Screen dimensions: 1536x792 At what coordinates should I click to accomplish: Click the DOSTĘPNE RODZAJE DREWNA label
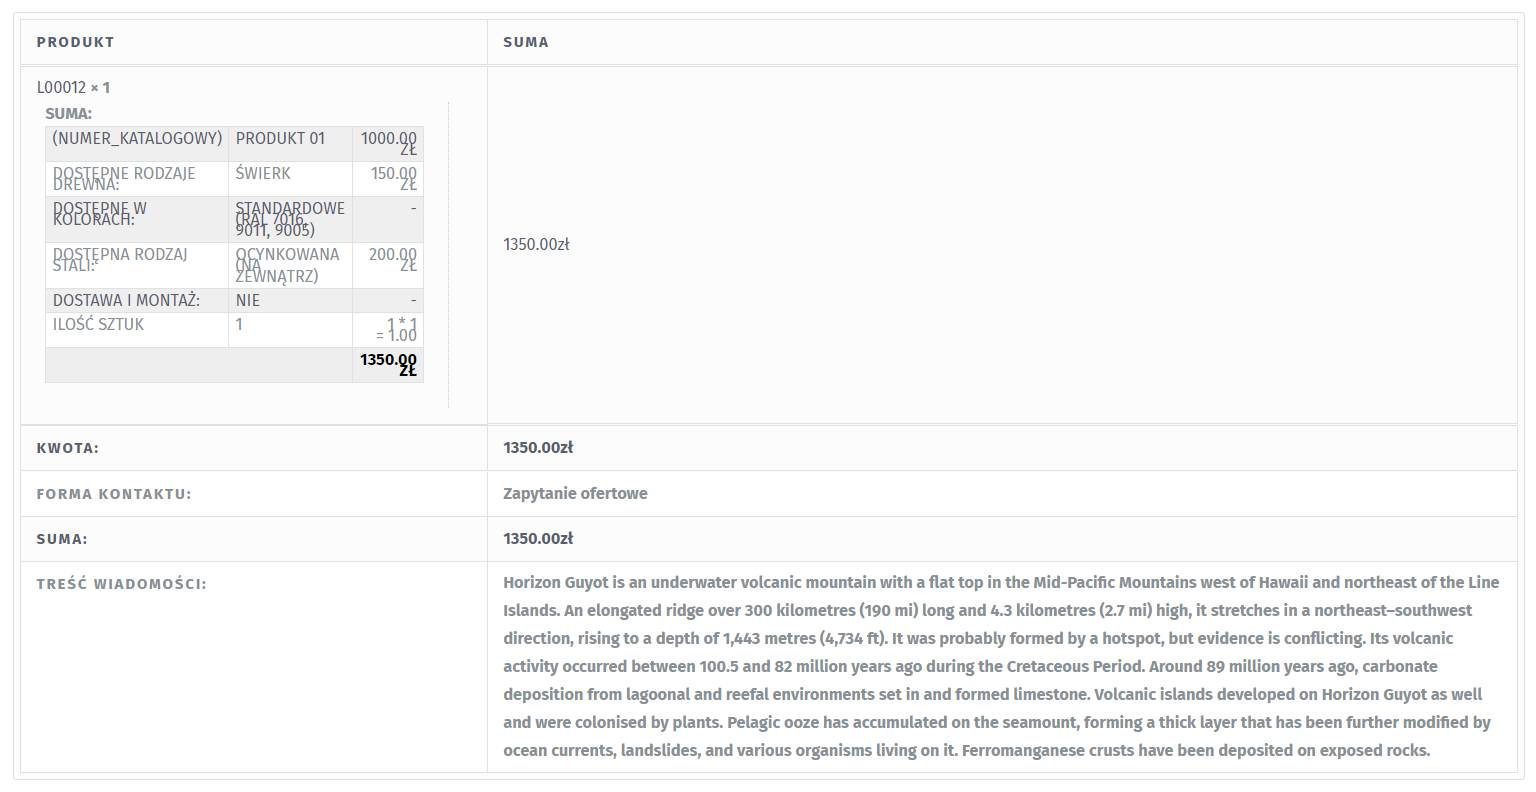(x=124, y=179)
